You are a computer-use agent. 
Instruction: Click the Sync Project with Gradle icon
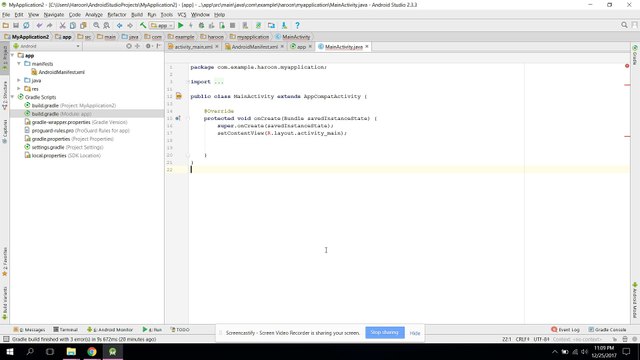pyautogui.click(x=258, y=25)
